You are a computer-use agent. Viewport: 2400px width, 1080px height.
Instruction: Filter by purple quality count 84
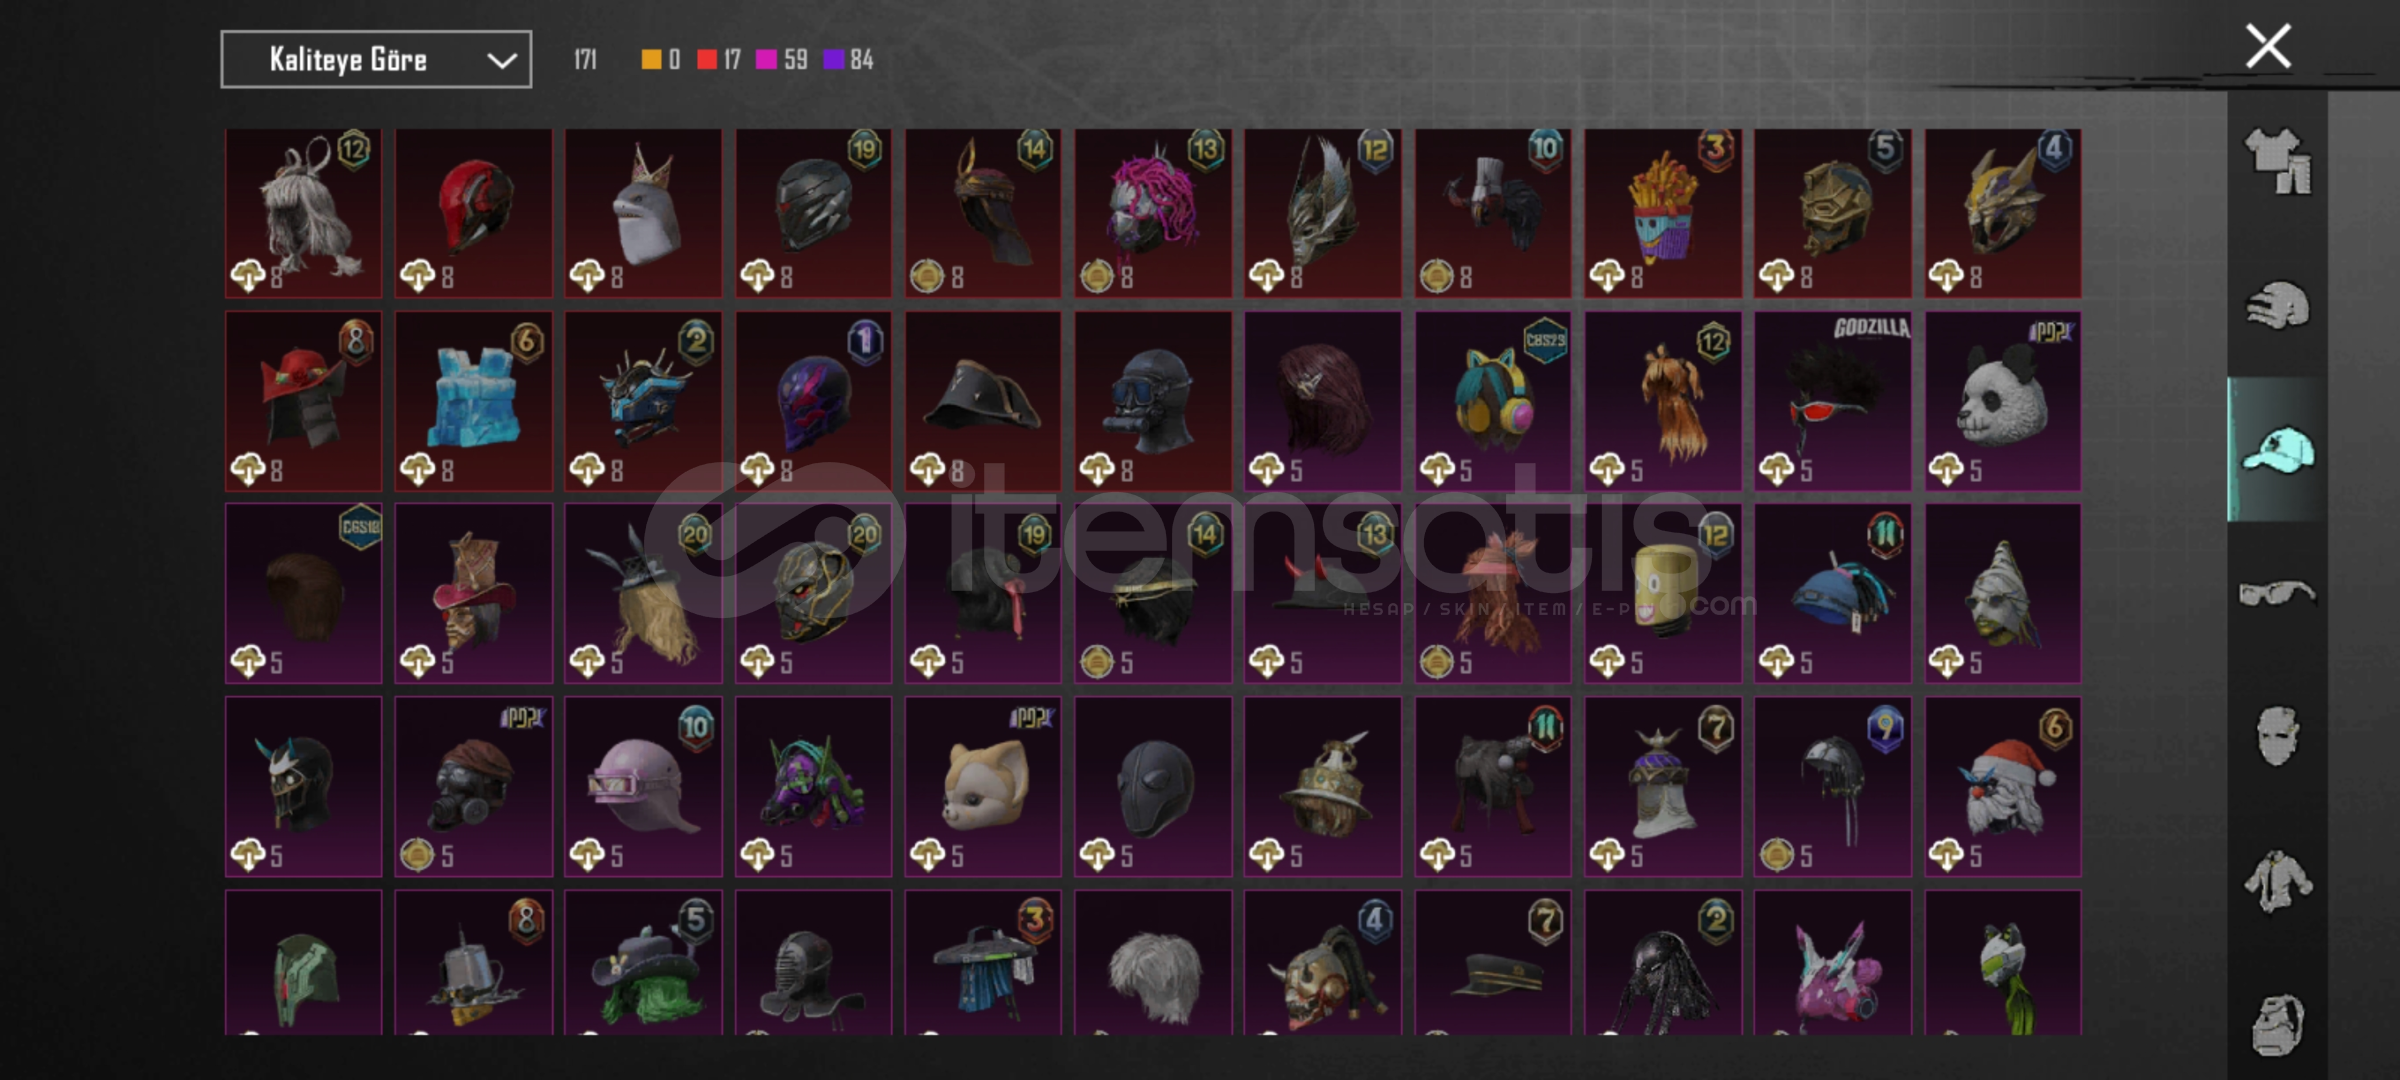pos(848,60)
